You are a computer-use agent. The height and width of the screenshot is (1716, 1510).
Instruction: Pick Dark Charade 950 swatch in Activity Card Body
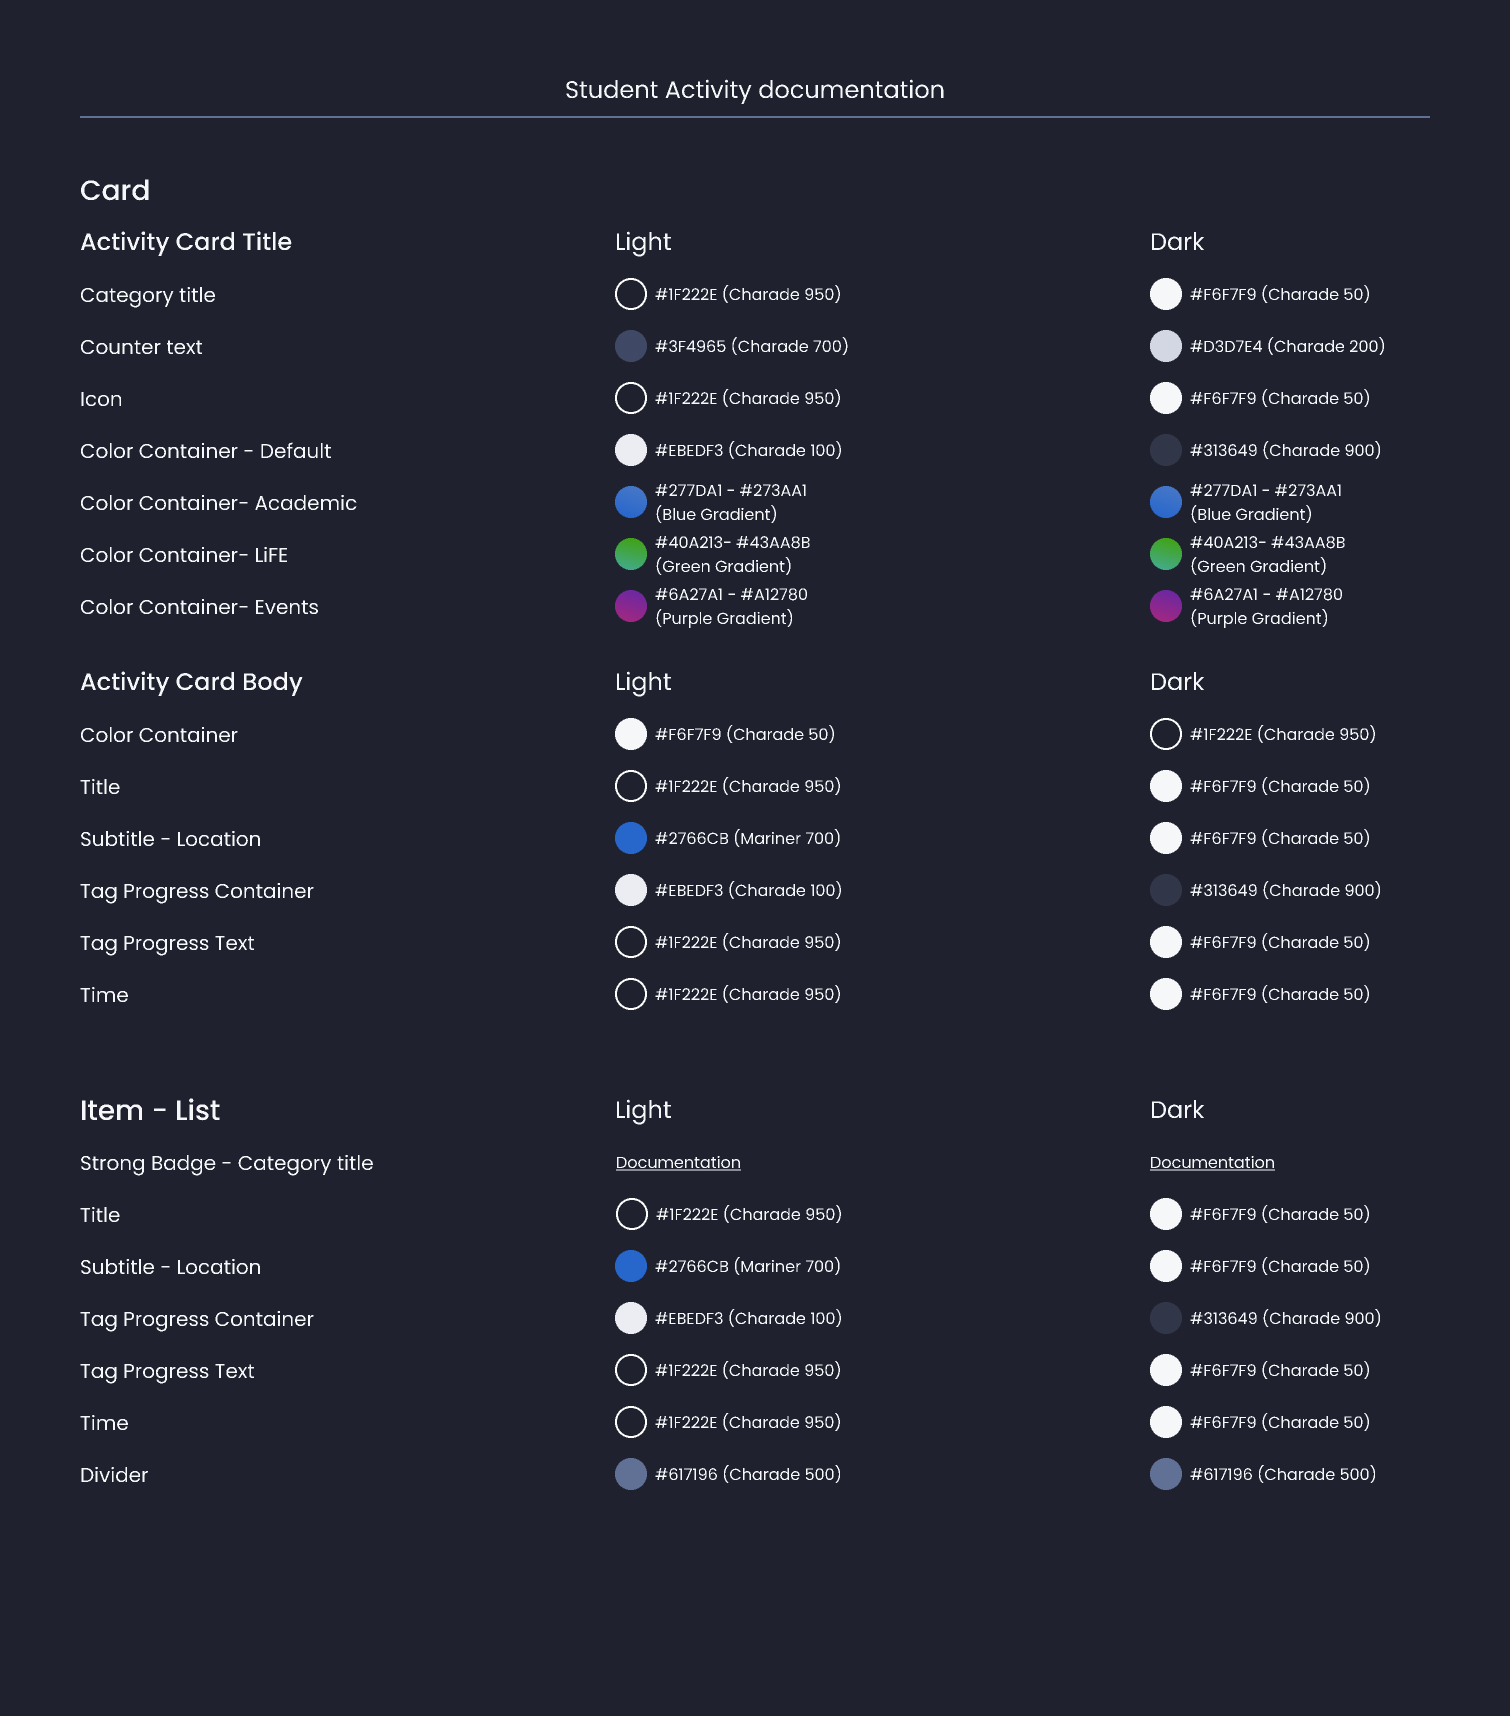pyautogui.click(x=1166, y=734)
